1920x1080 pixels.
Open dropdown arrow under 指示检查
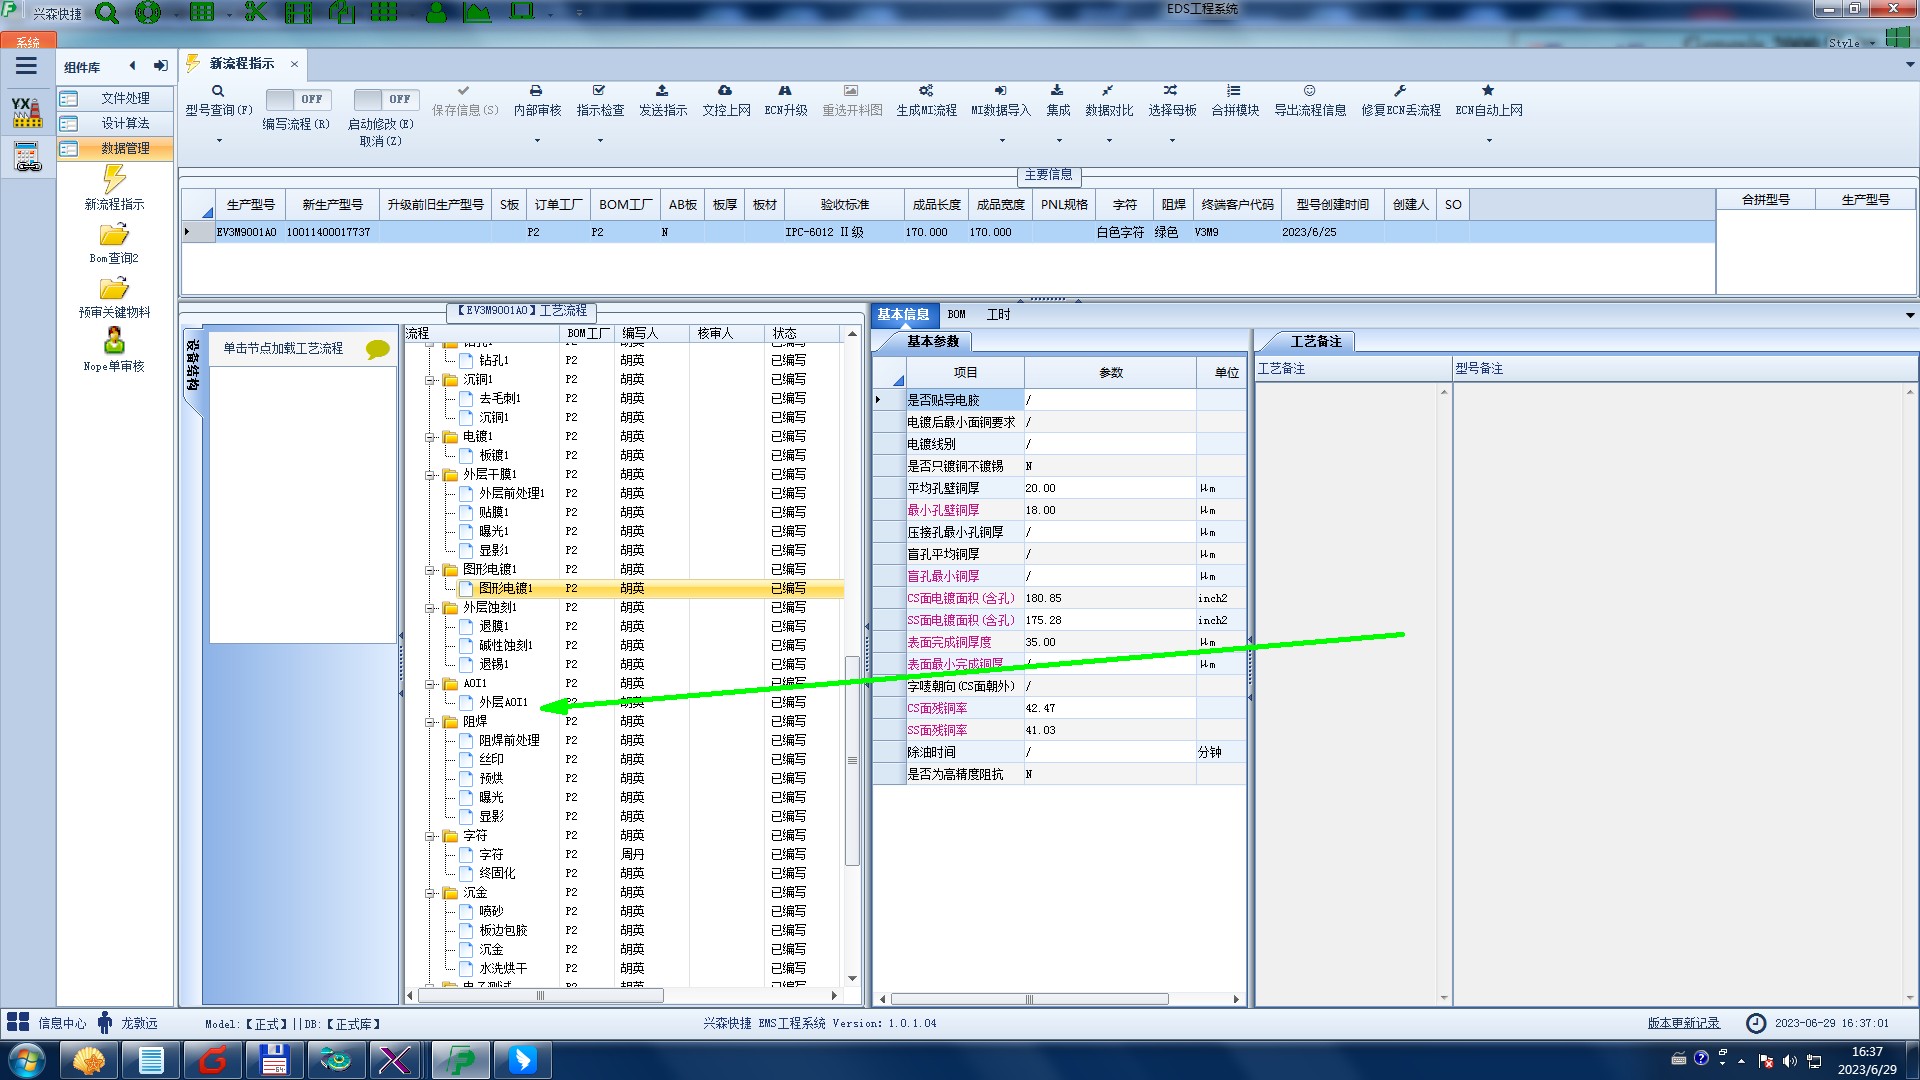coord(600,140)
